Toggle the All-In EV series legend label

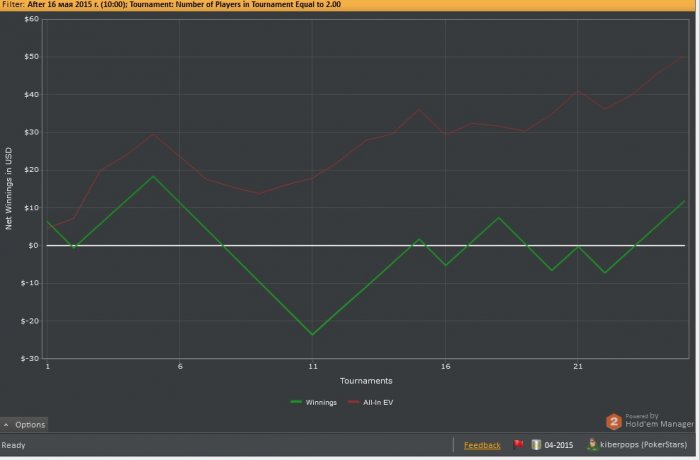coord(378,402)
